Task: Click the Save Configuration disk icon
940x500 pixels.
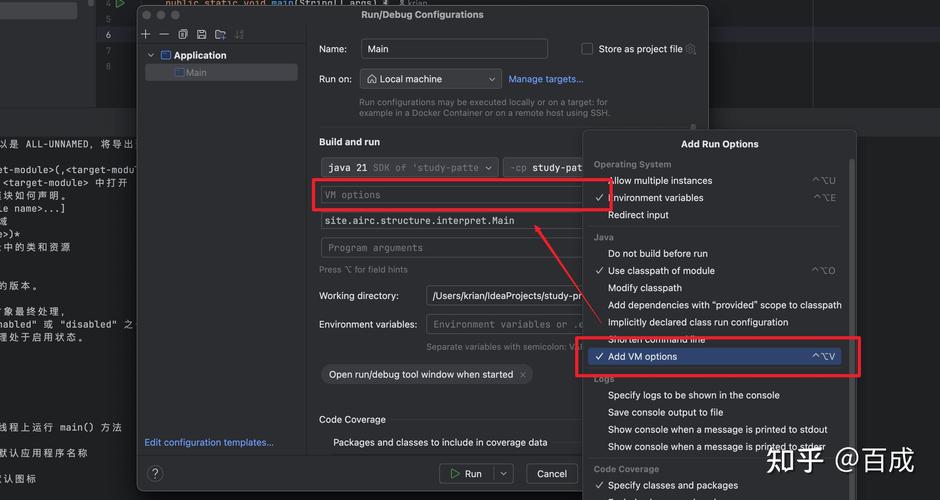Action: point(201,34)
